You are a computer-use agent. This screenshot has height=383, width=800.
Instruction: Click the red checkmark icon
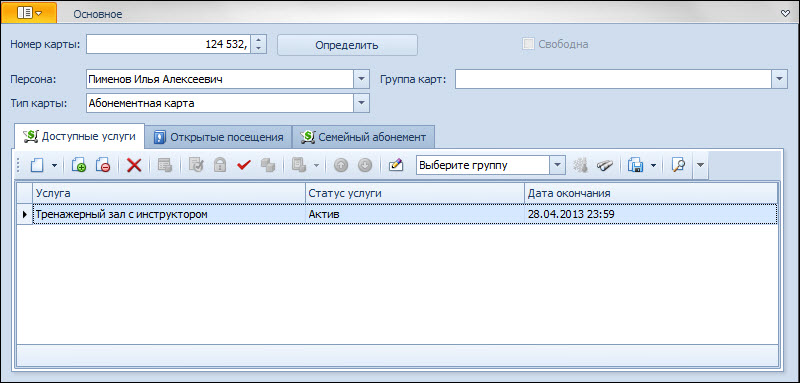244,165
